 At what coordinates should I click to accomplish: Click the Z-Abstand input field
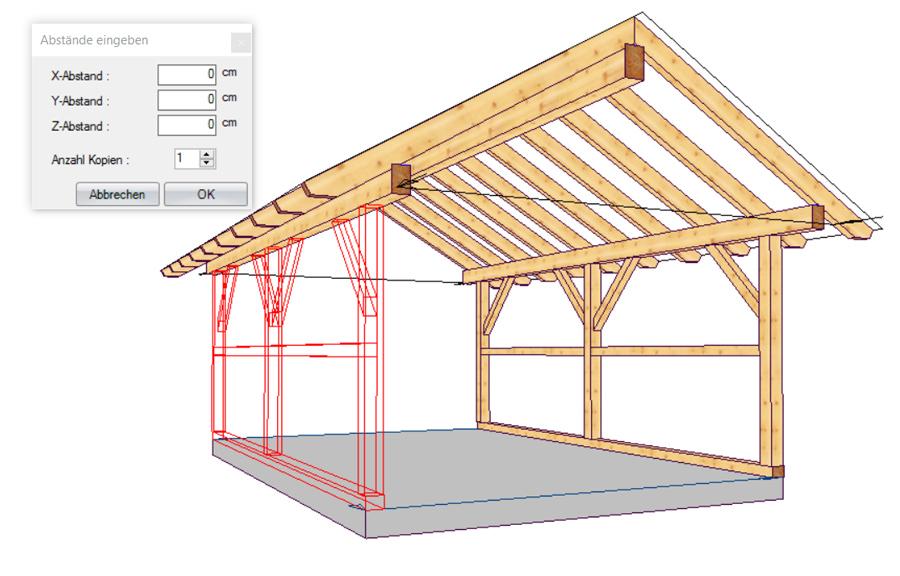click(187, 125)
